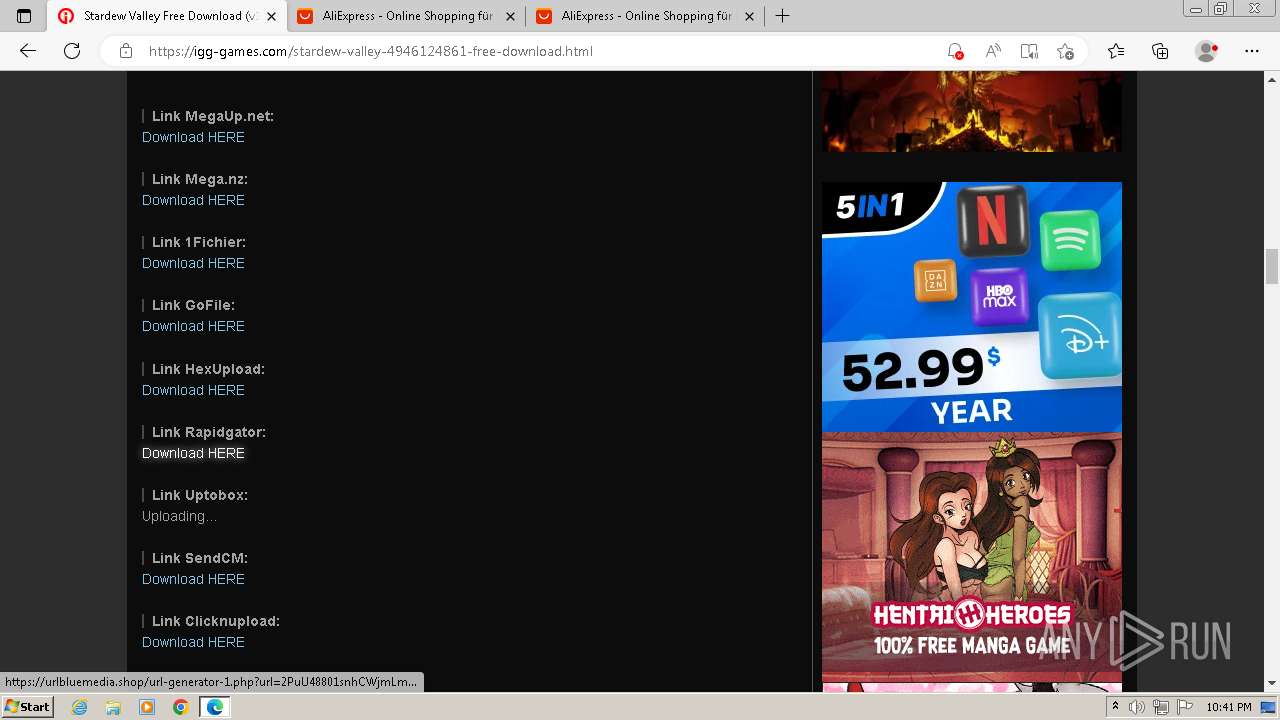
Task: Open the volume control in system tray
Action: [1135, 707]
